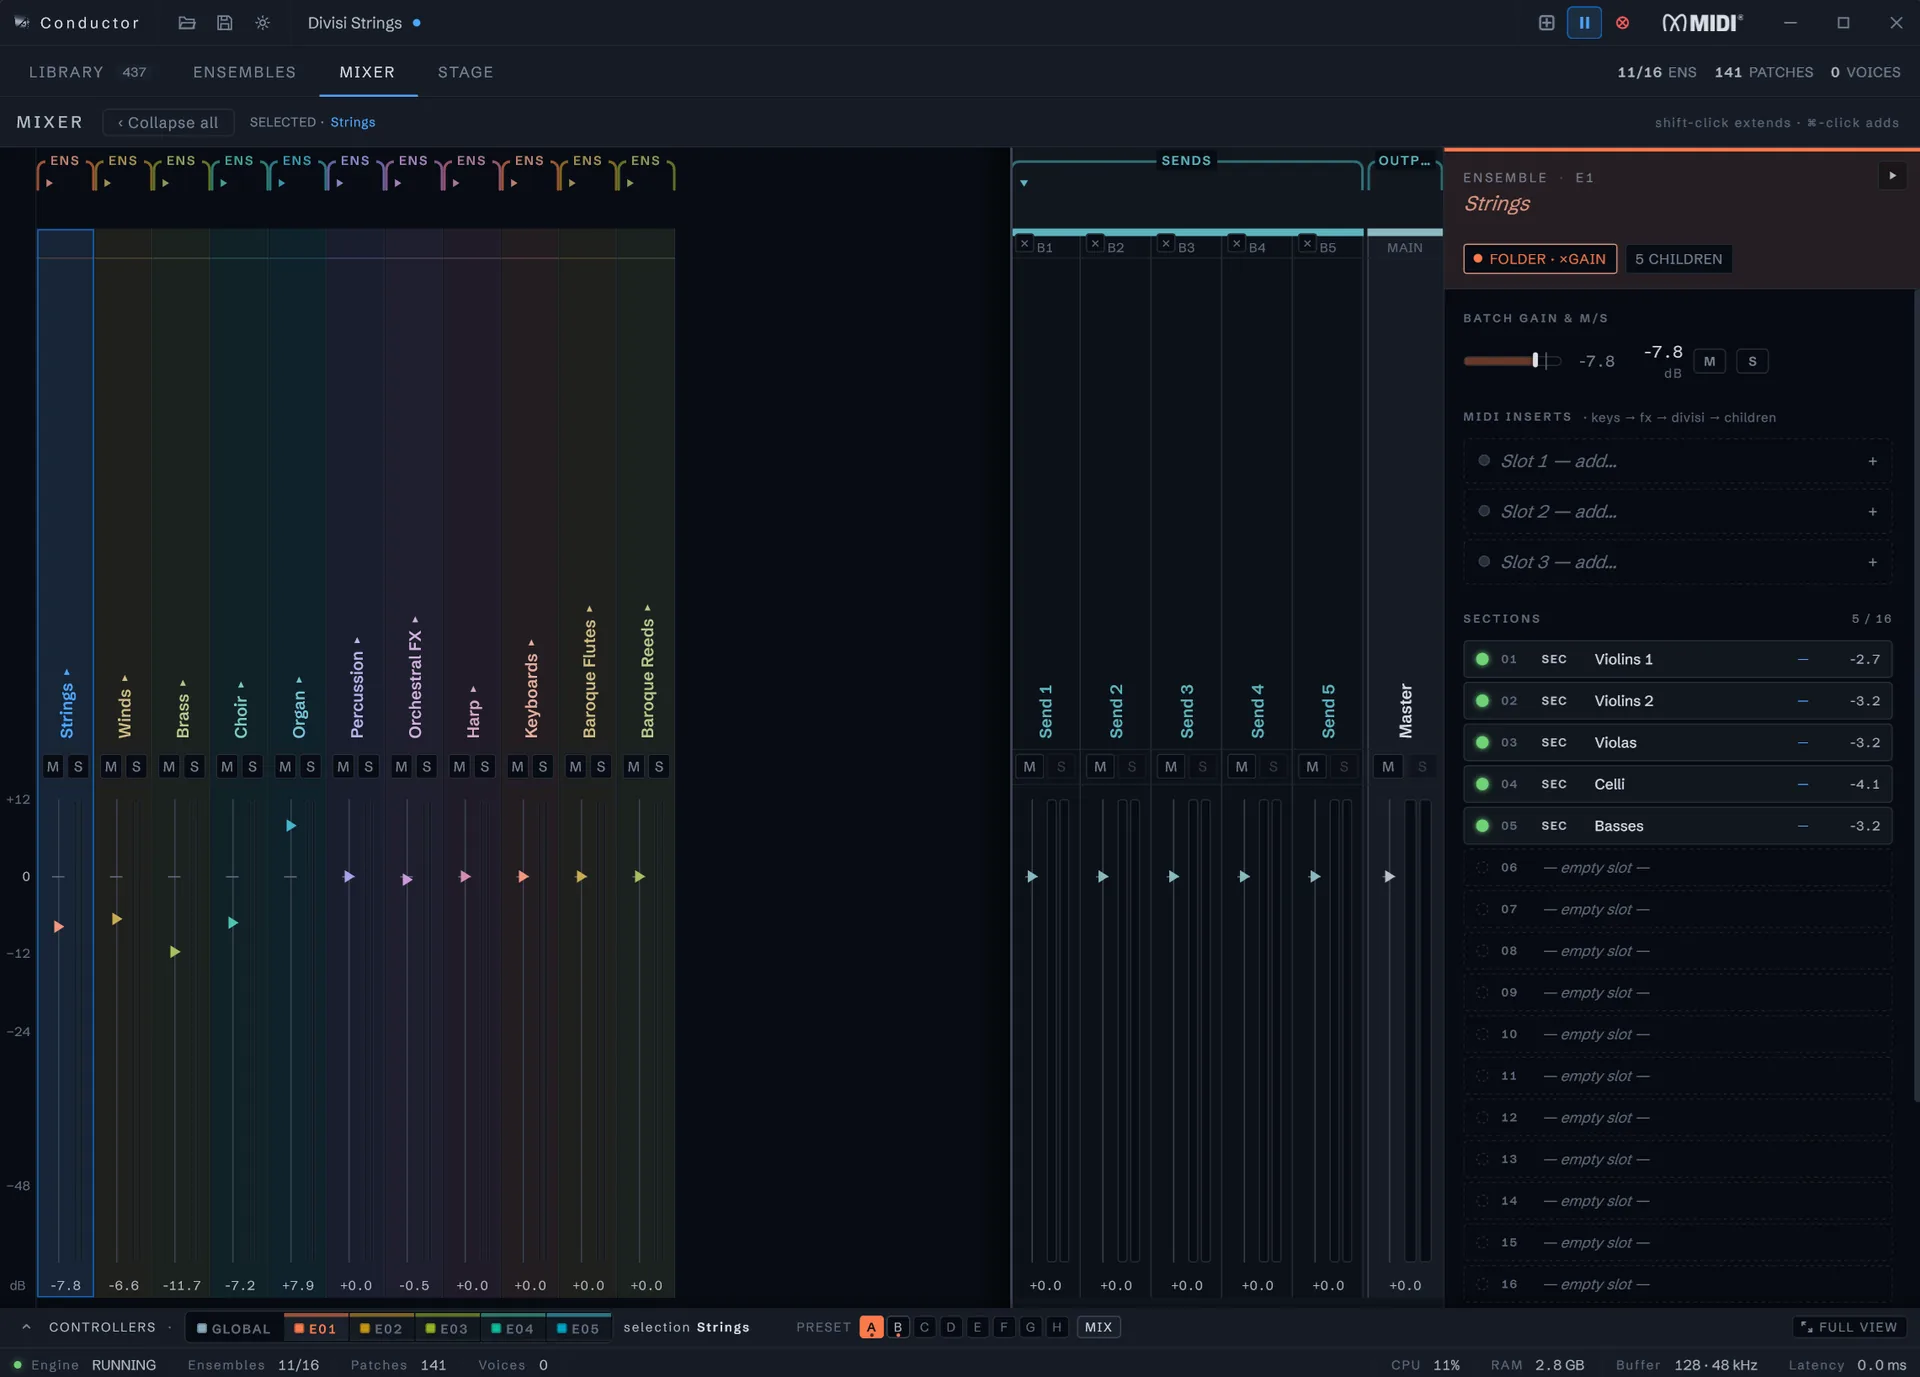This screenshot has width=1920, height=1377.
Task: Click the grid layout icon in title bar
Action: (1546, 23)
